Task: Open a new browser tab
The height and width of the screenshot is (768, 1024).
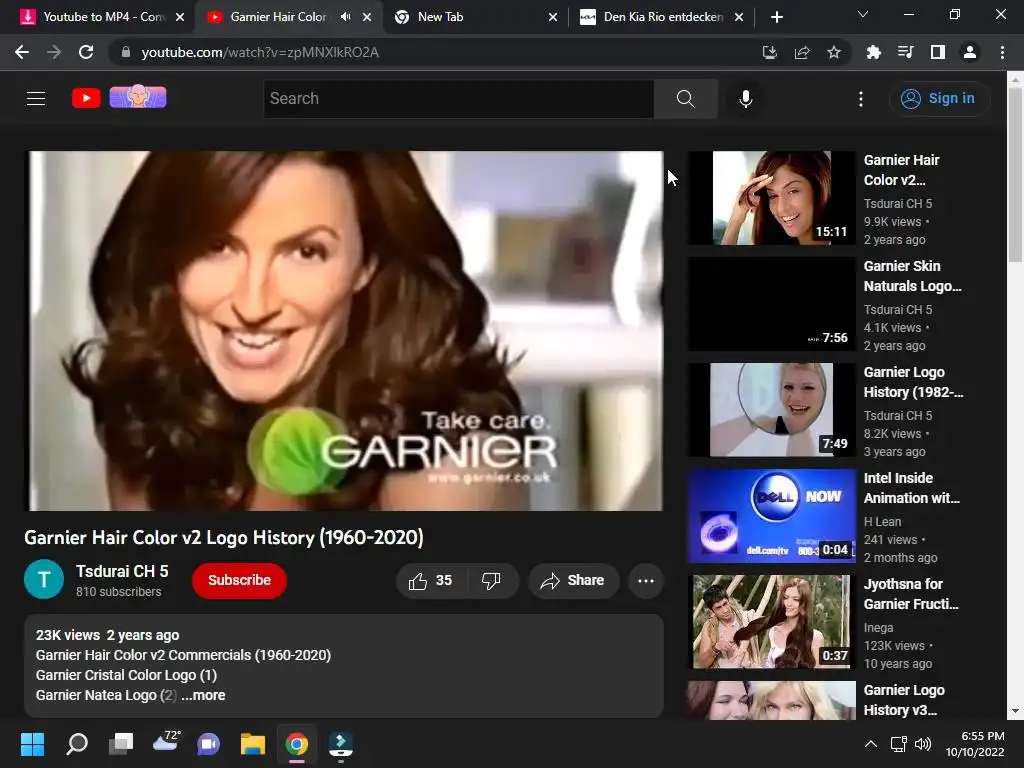Action: (x=776, y=17)
